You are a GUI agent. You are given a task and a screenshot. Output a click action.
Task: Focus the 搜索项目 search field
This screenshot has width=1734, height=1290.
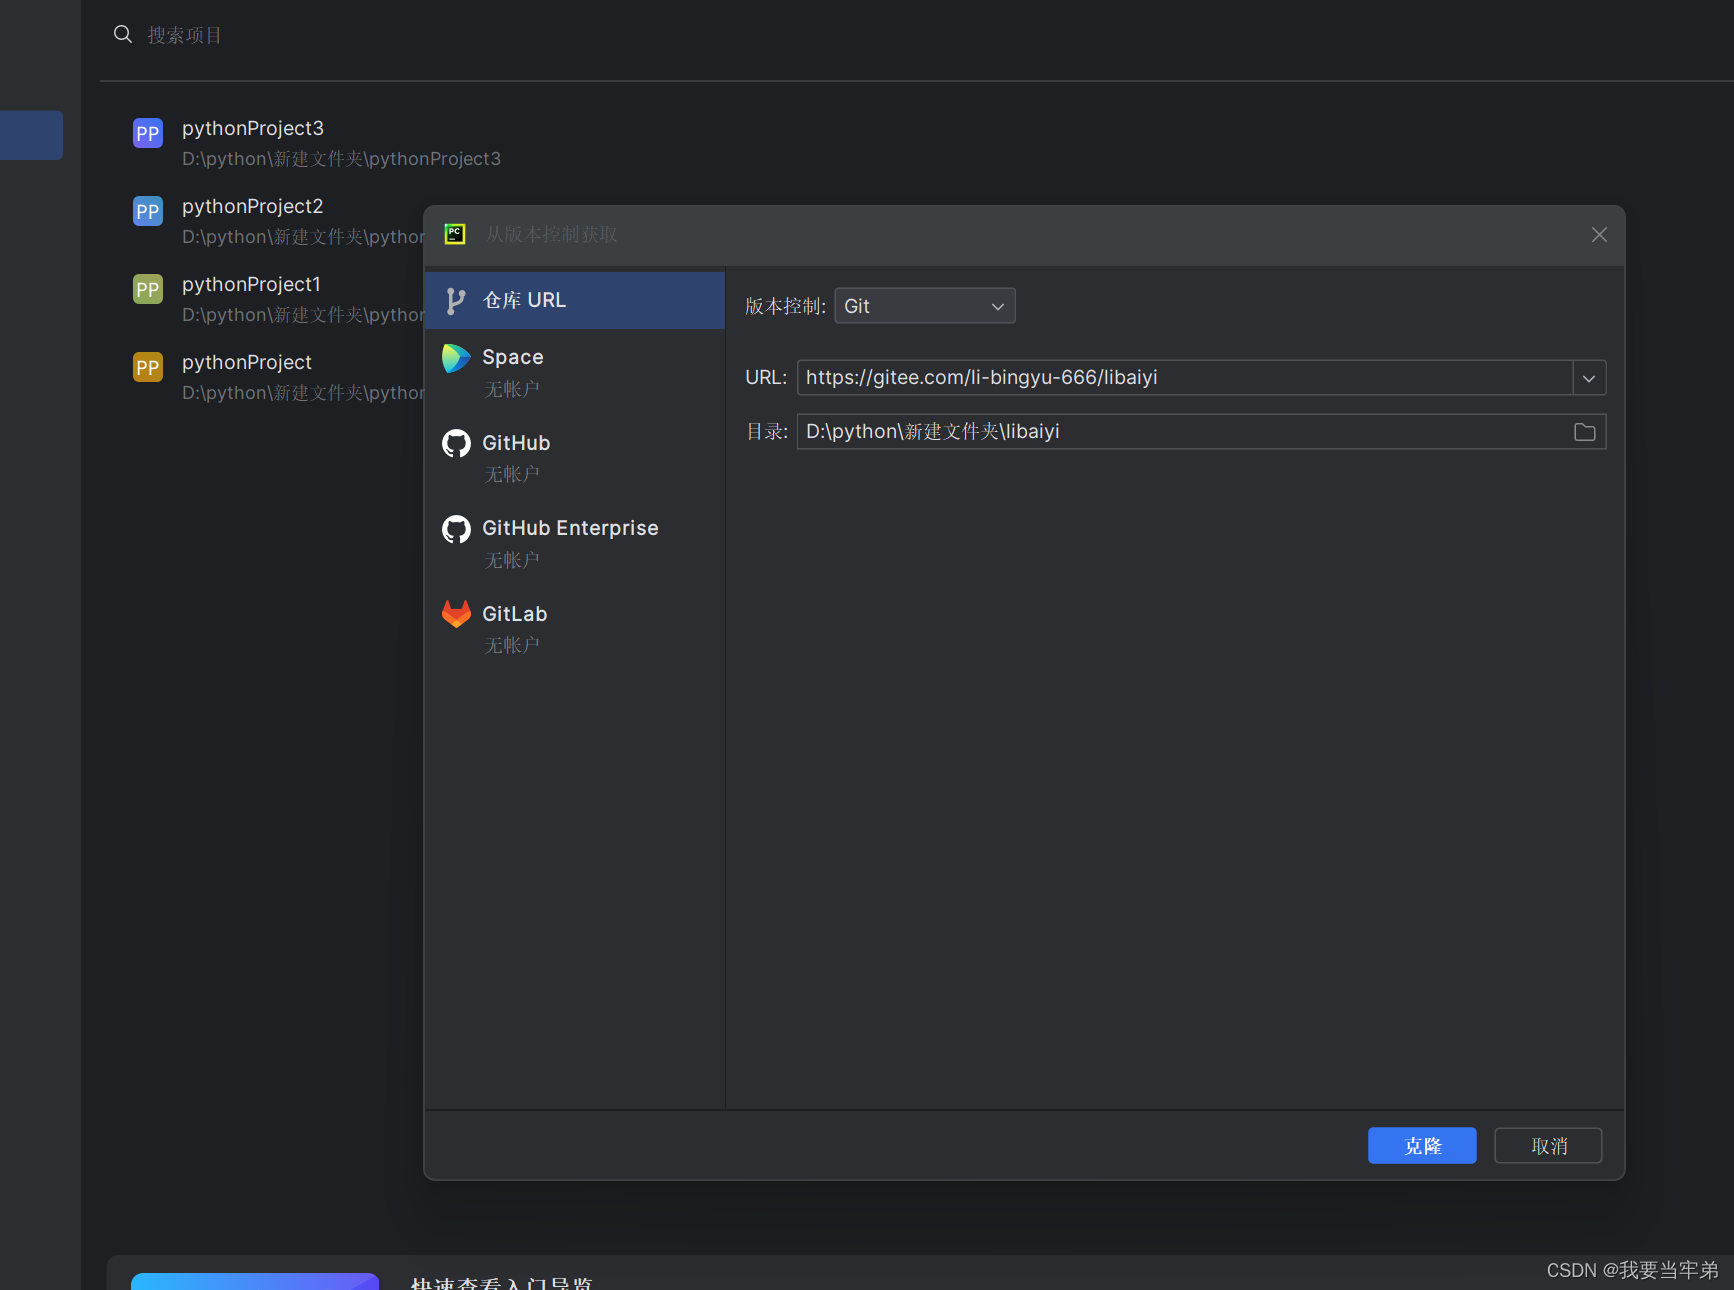click(185, 35)
